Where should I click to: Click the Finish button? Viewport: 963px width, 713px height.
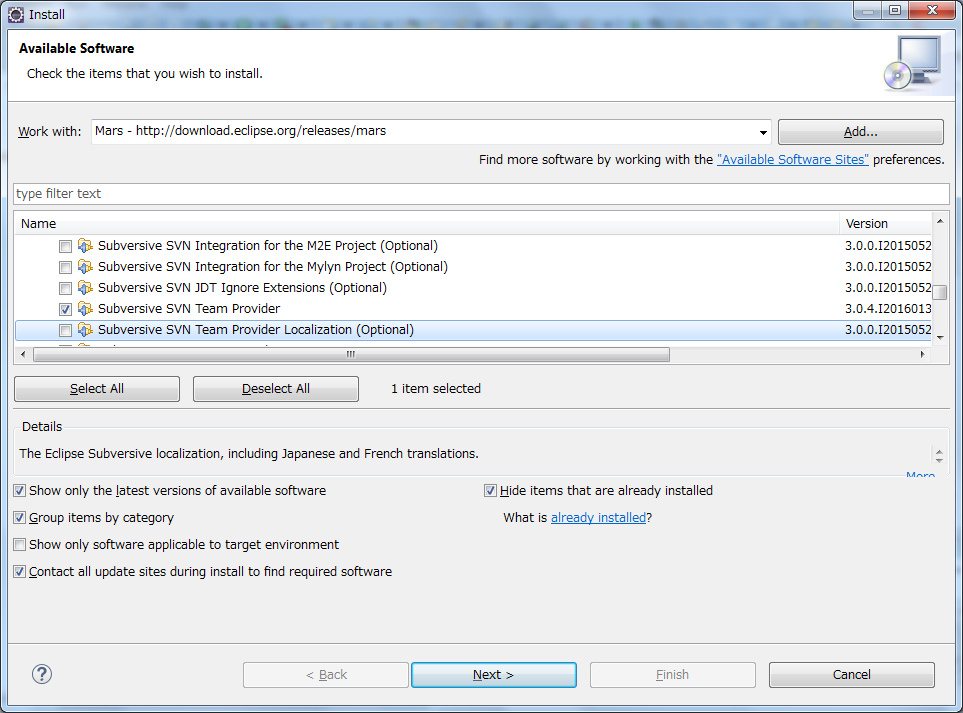click(x=673, y=675)
